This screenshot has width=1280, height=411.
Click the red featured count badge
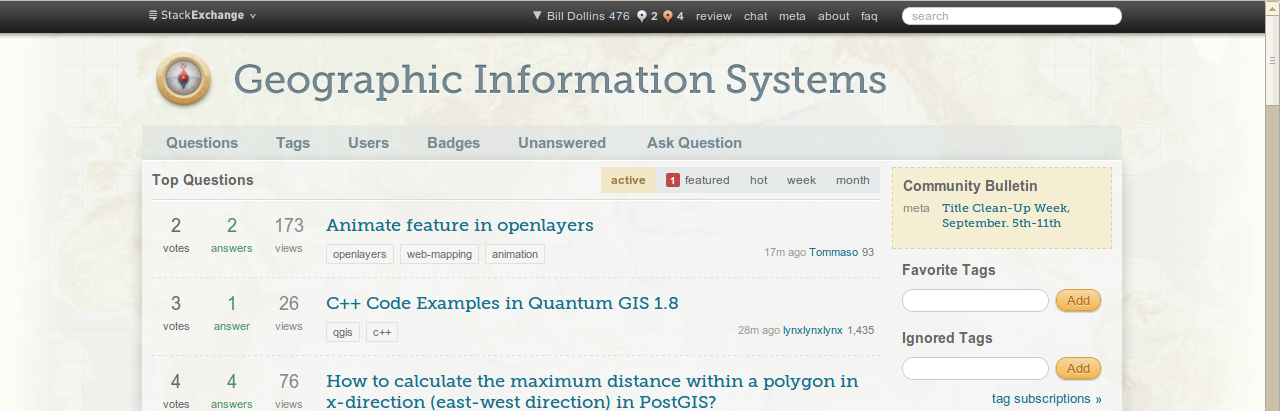(673, 180)
